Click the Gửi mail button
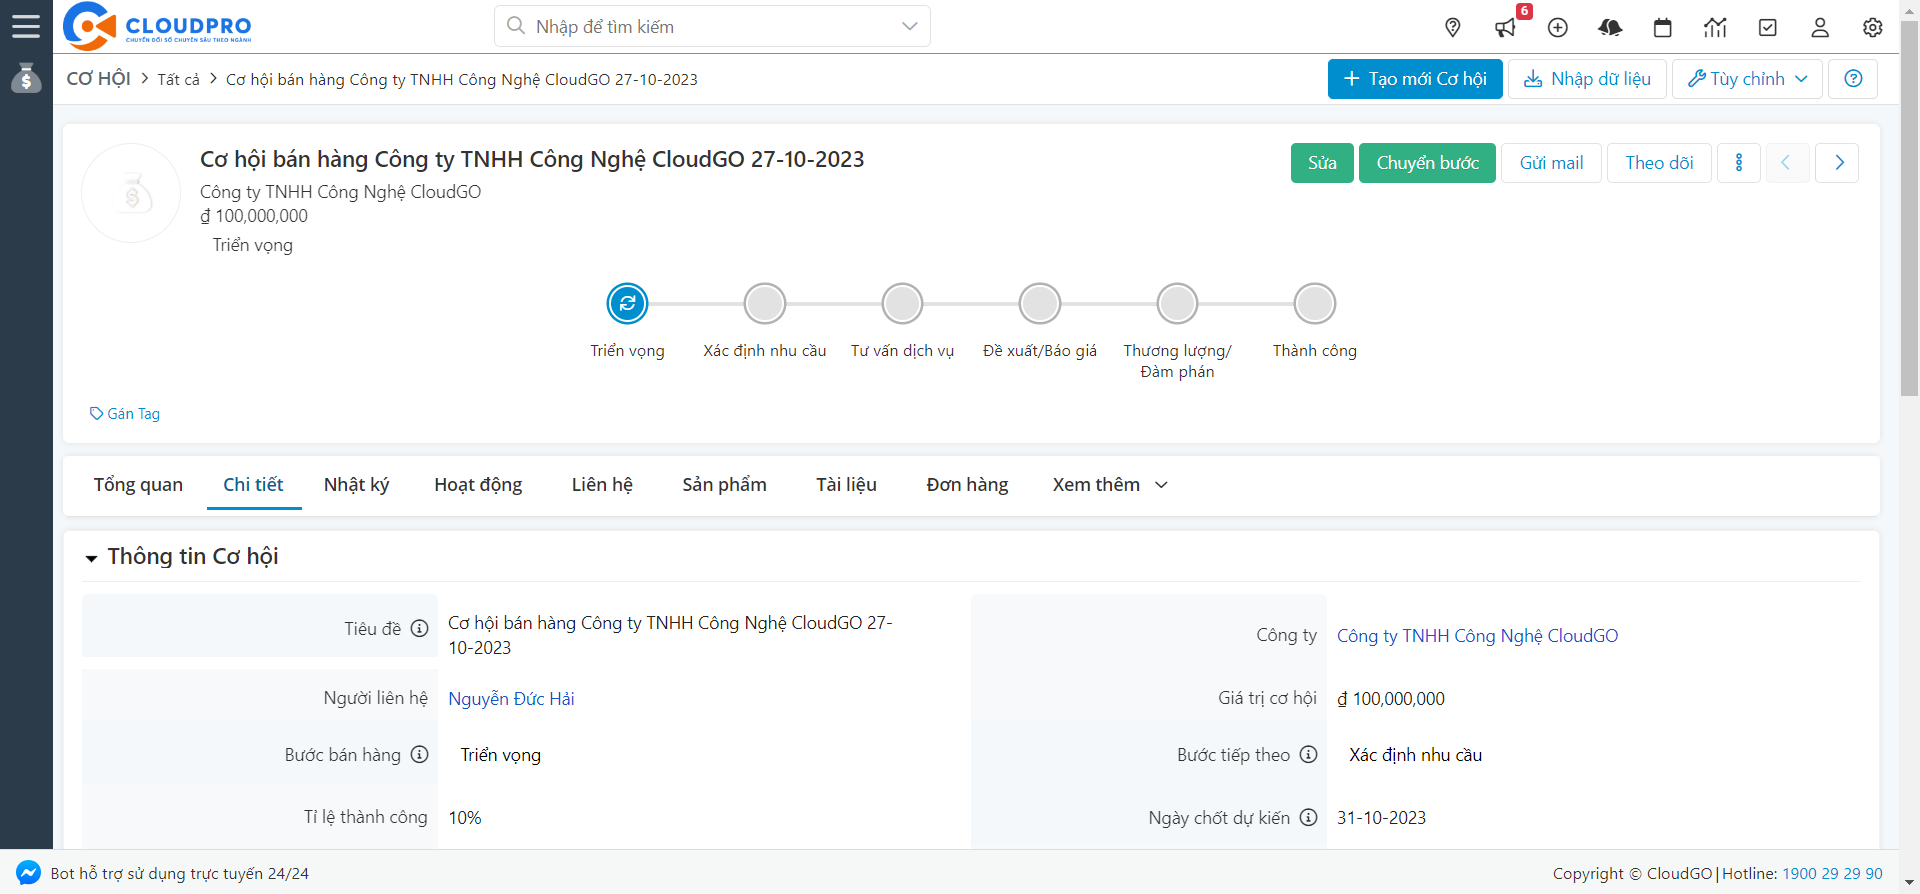Screen dimensions: 1920x894 click(1551, 163)
